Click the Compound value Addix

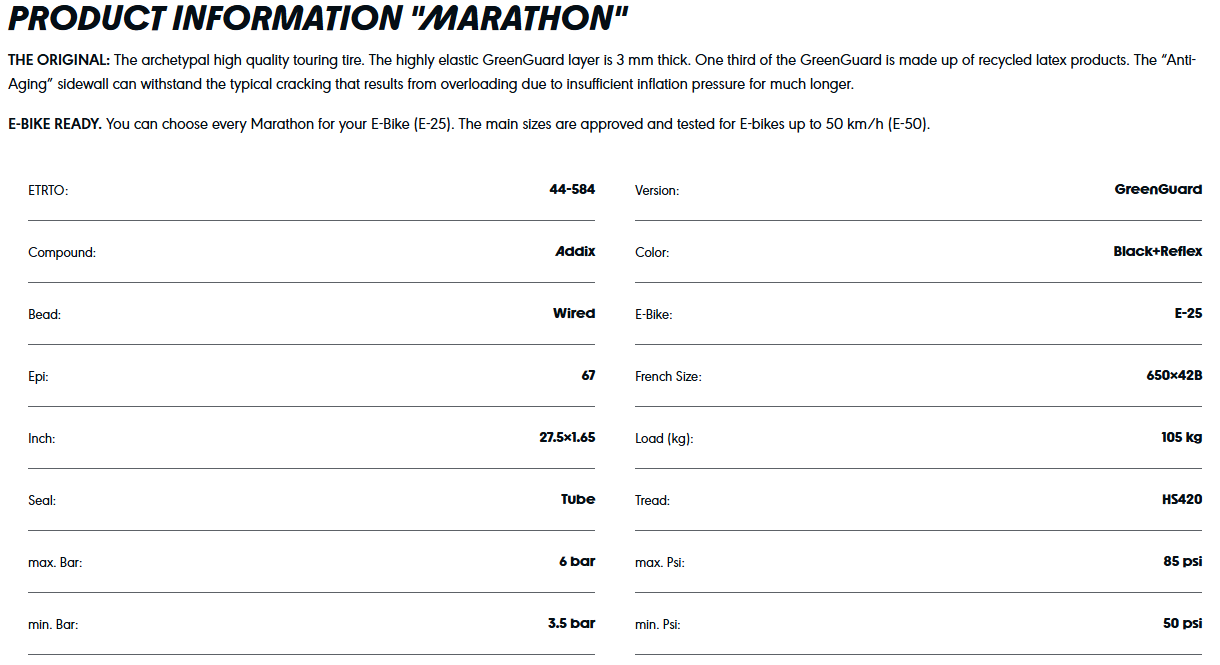point(575,251)
